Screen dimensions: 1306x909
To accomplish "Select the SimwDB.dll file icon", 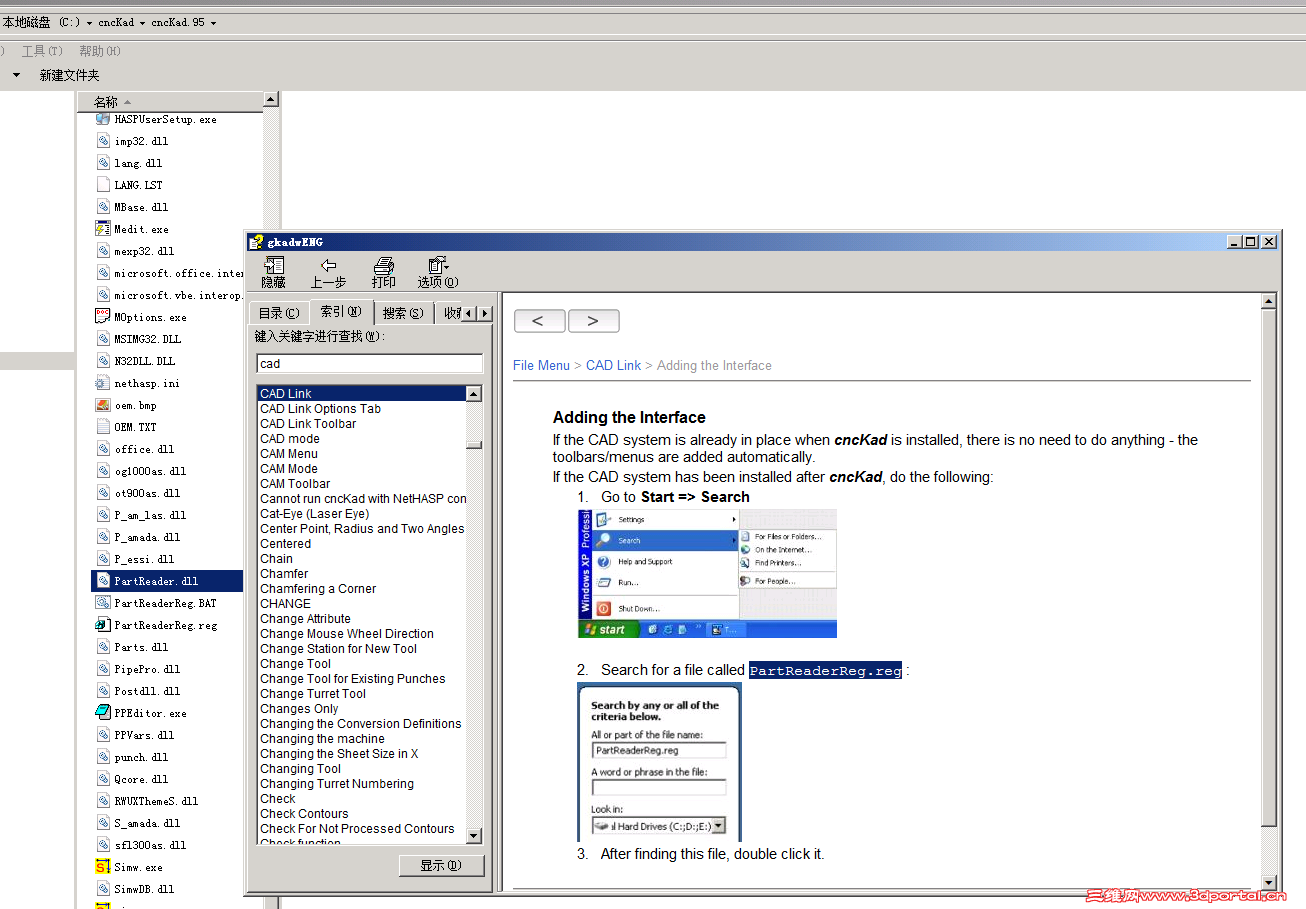I will pos(103,889).
